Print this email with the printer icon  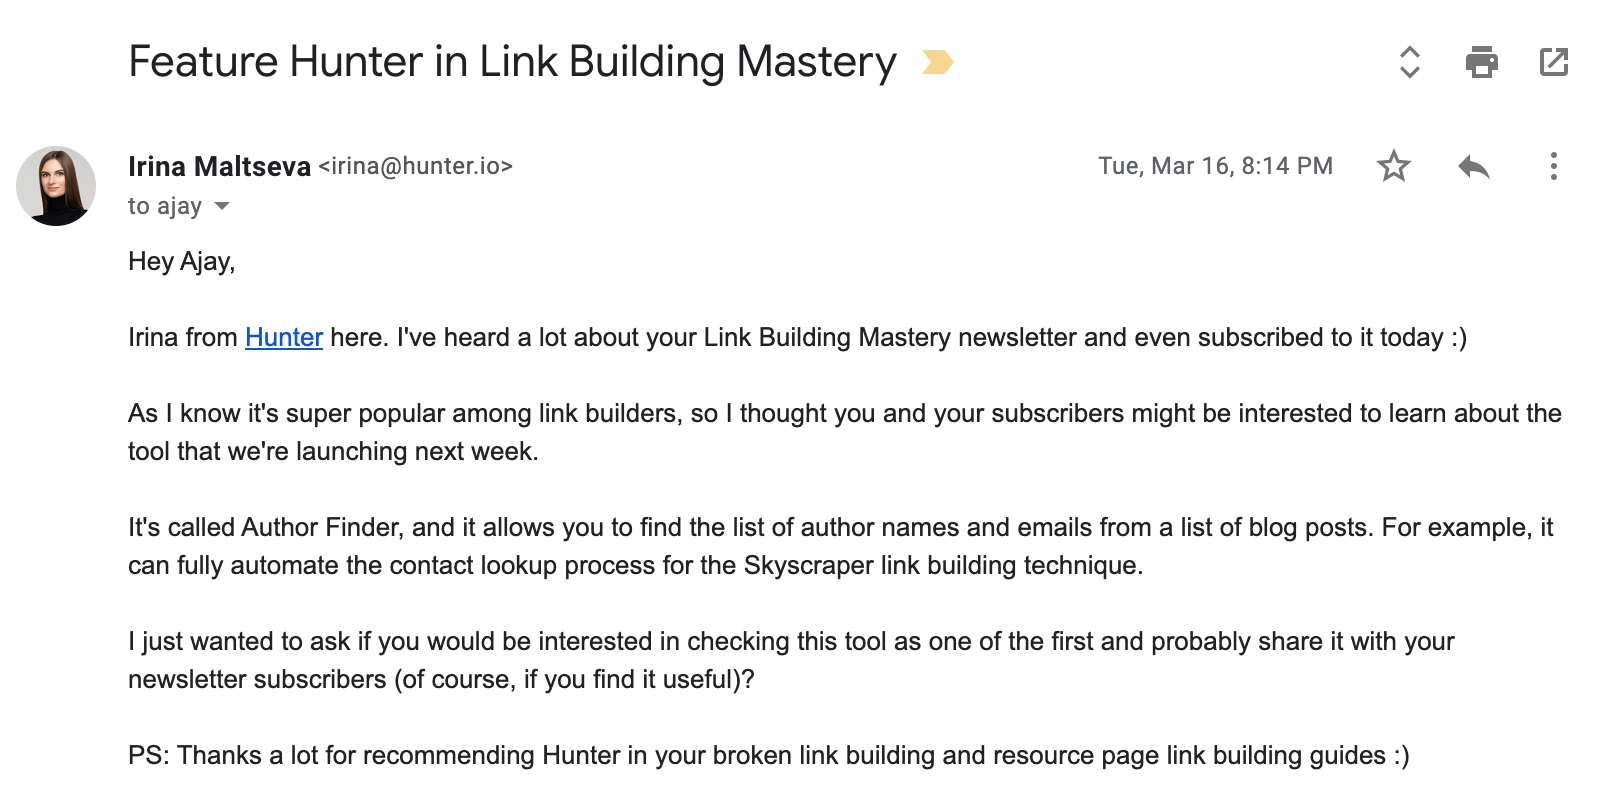click(x=1481, y=62)
